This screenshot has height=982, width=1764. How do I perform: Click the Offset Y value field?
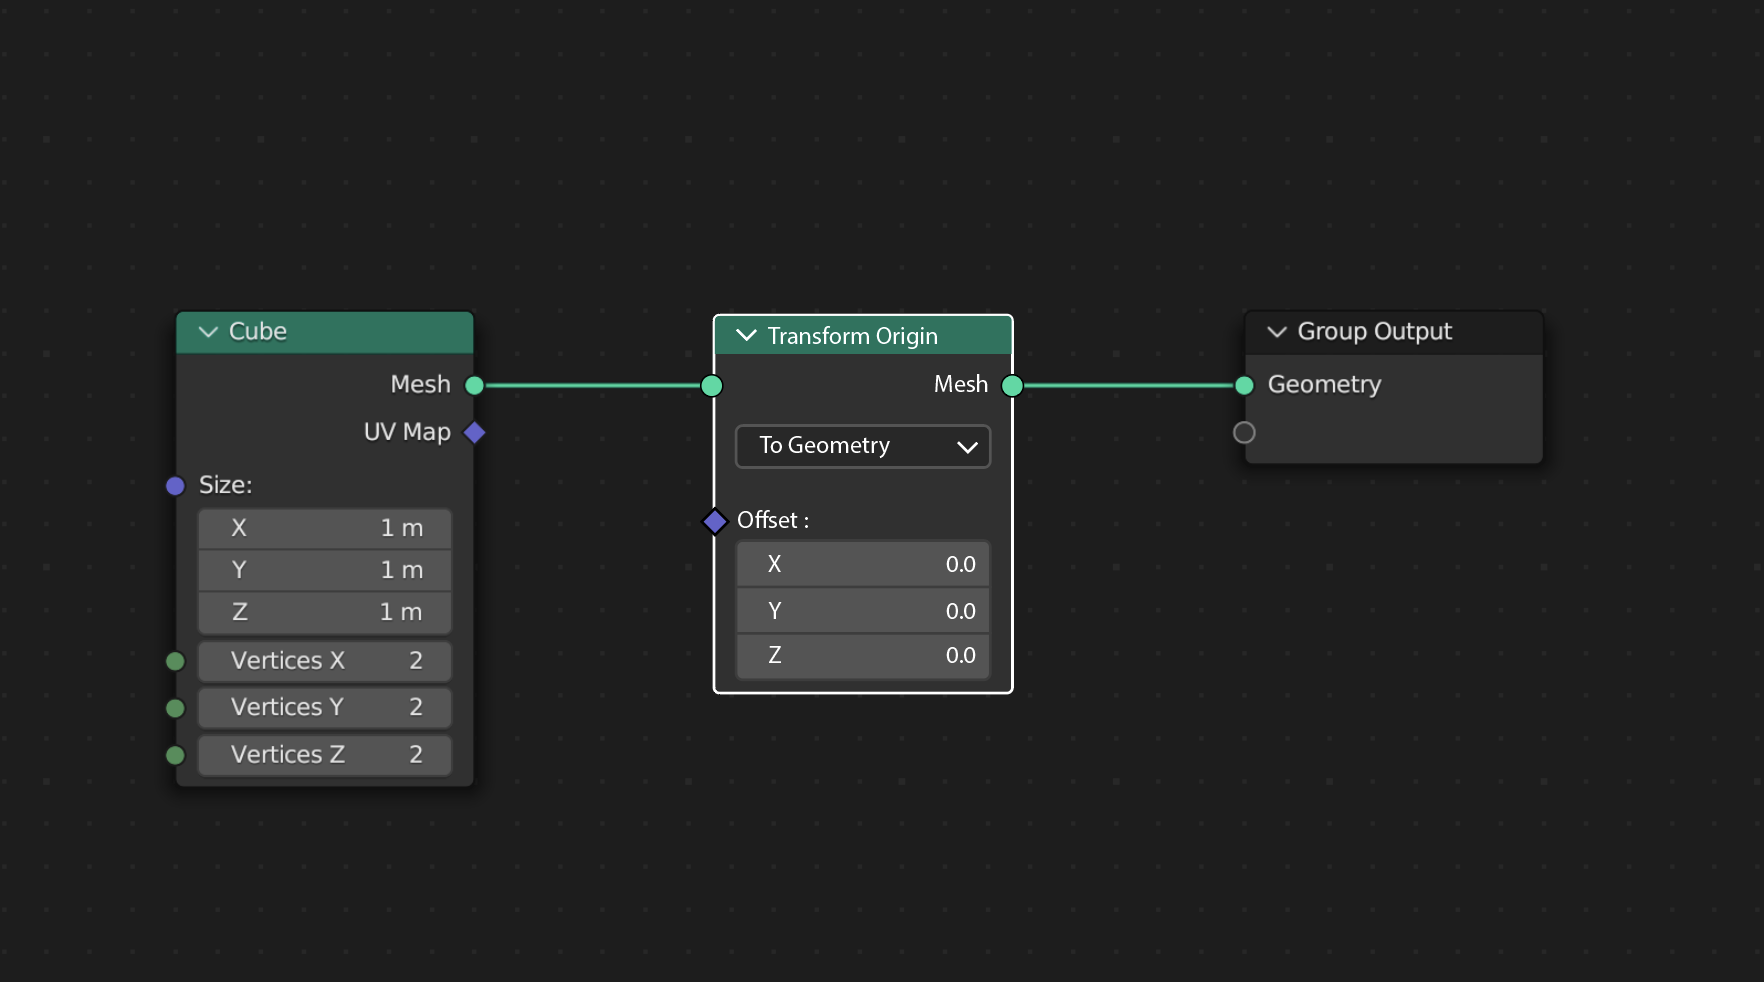coord(863,610)
